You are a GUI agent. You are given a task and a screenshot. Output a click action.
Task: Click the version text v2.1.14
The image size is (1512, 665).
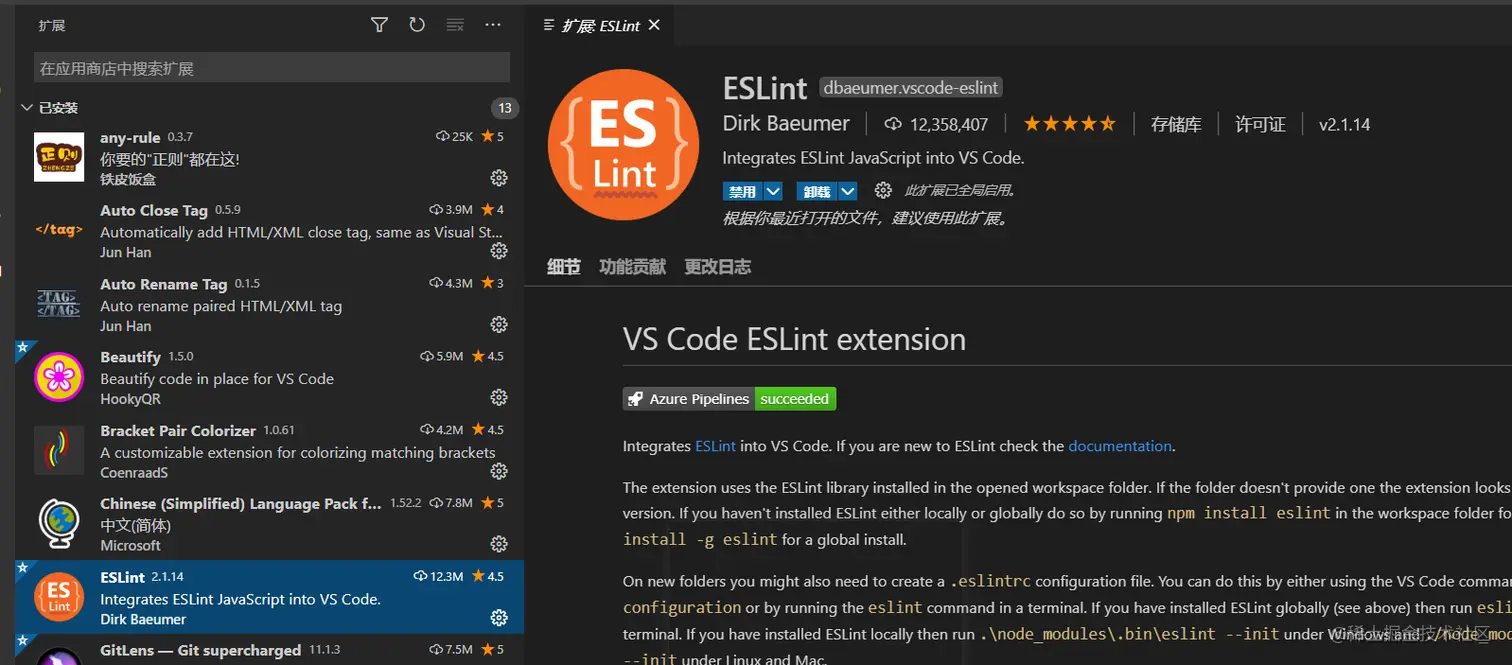(x=1344, y=125)
